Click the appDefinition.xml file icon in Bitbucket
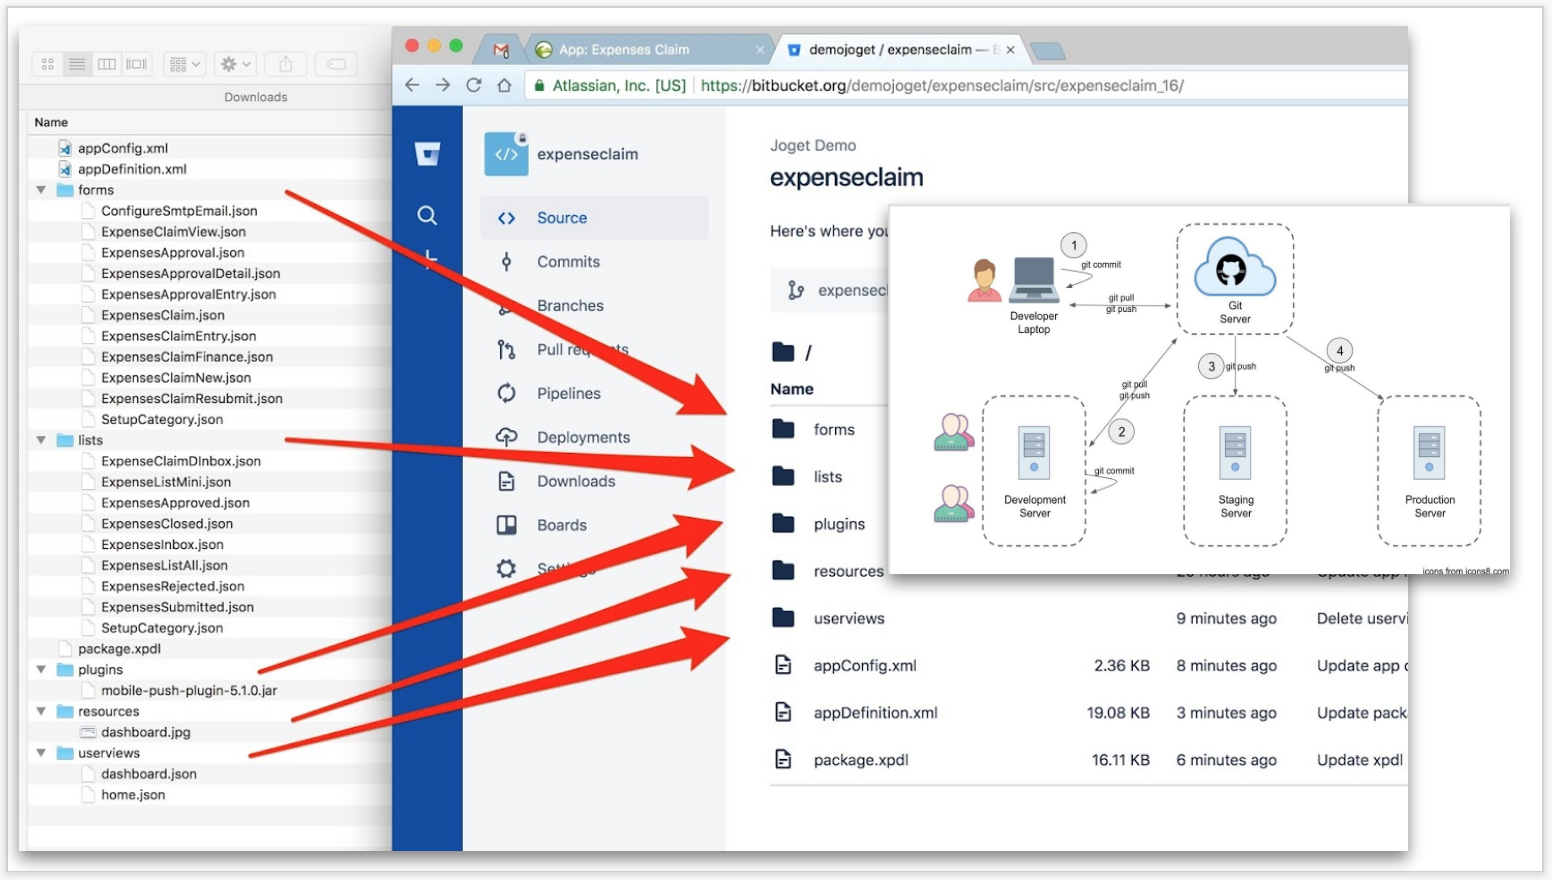1552x880 pixels. [x=783, y=712]
